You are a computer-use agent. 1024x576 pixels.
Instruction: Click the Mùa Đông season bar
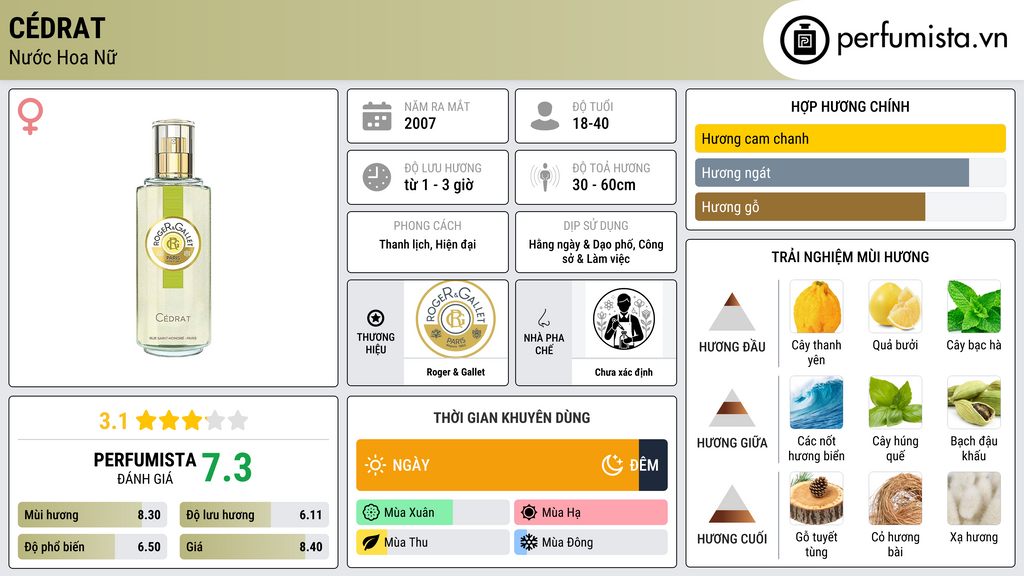coord(591,542)
